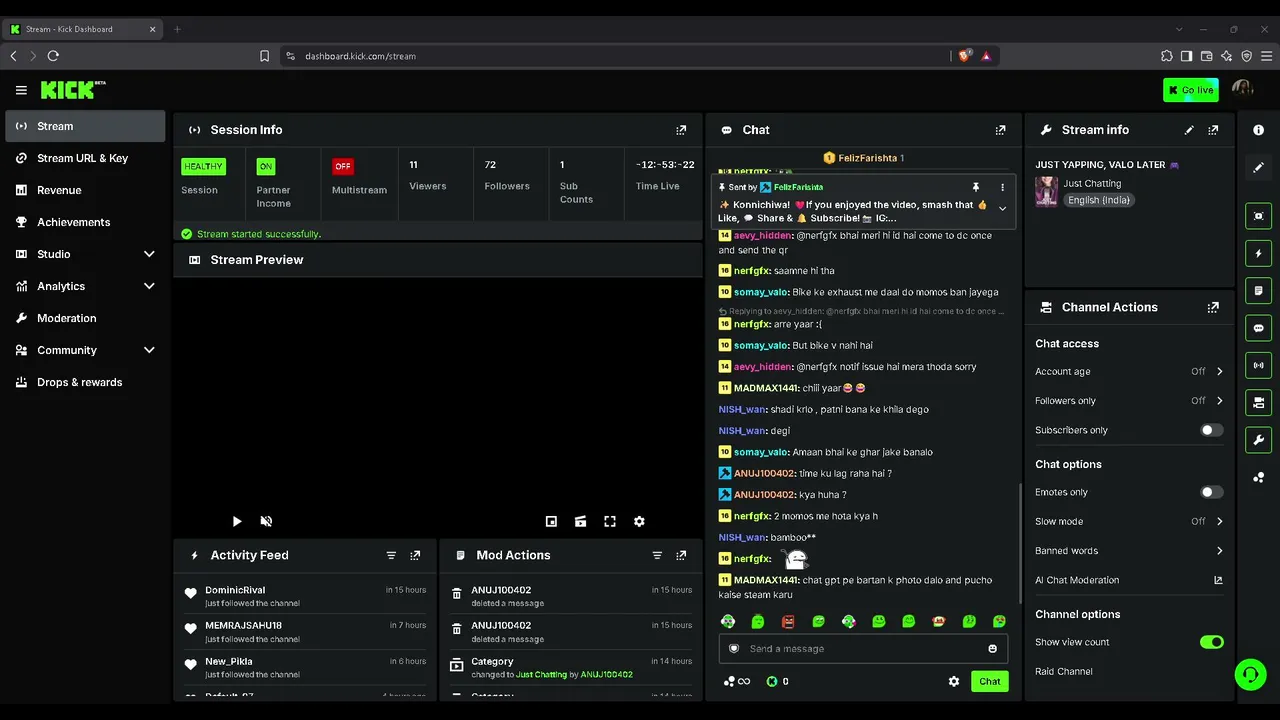The image size is (1280, 720).
Task: Toggle the wrench stream info widget in the right bar
Action: (x=1258, y=439)
